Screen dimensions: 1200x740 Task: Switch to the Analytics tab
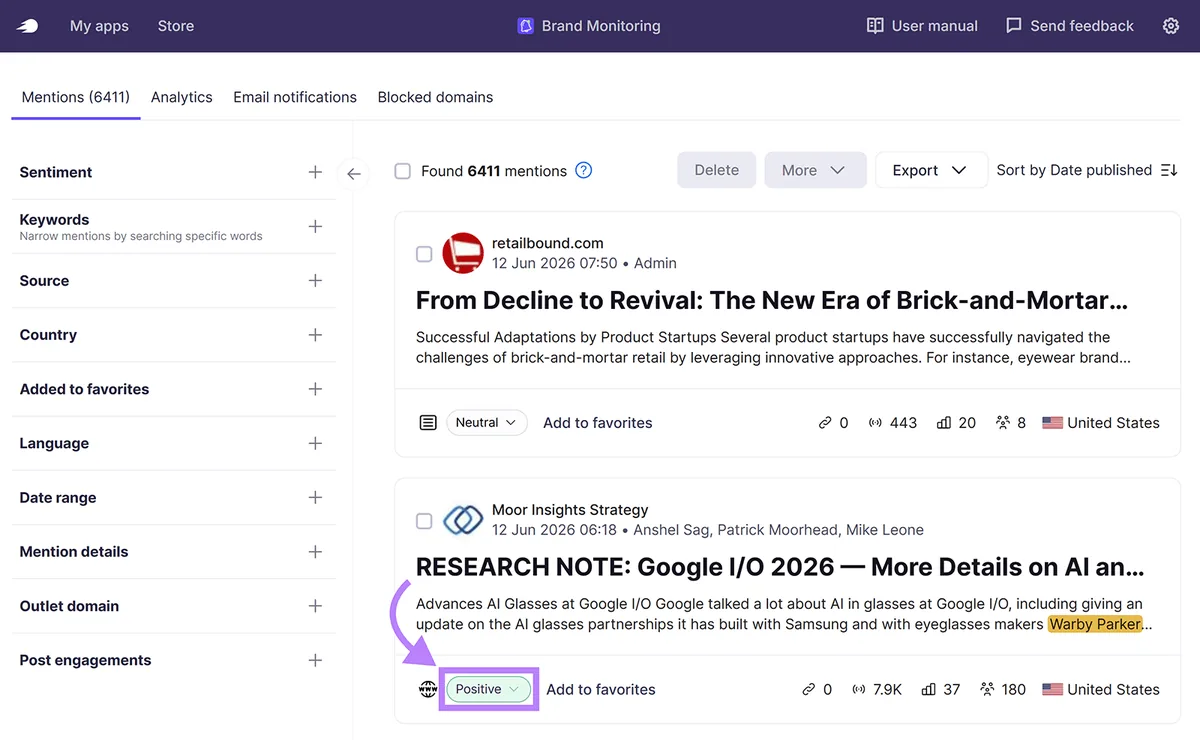[182, 97]
